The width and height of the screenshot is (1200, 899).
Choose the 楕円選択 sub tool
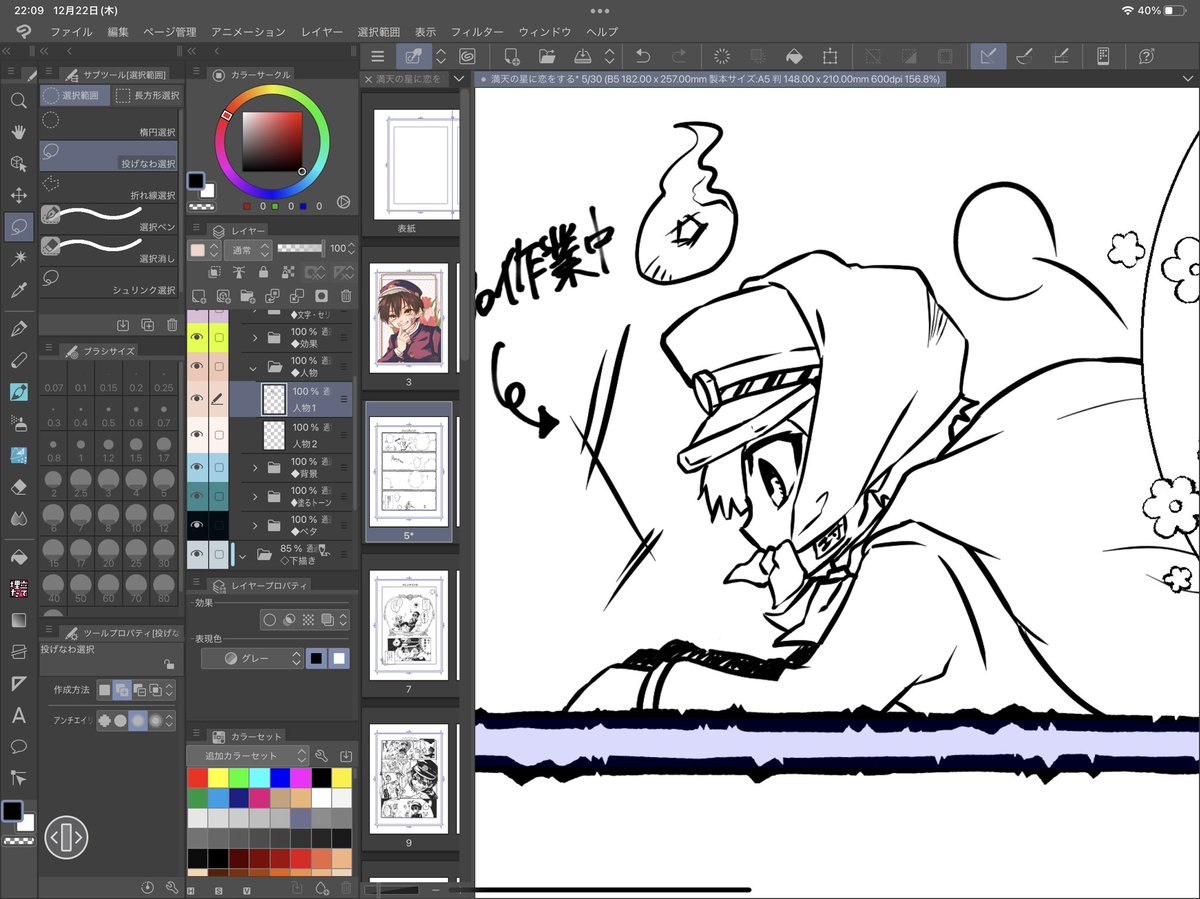pos(109,123)
